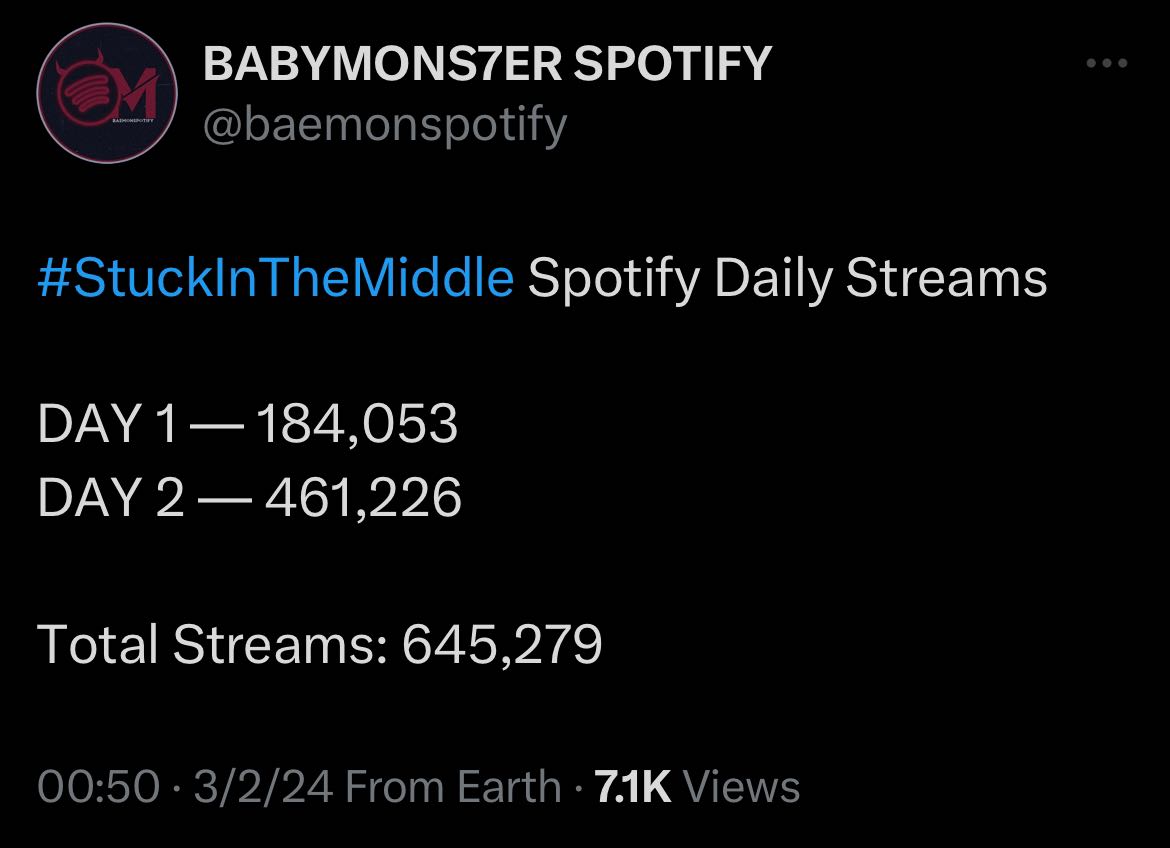Click the Total Streams label
This screenshot has height=848, width=1170.
pyautogui.click(x=212, y=644)
